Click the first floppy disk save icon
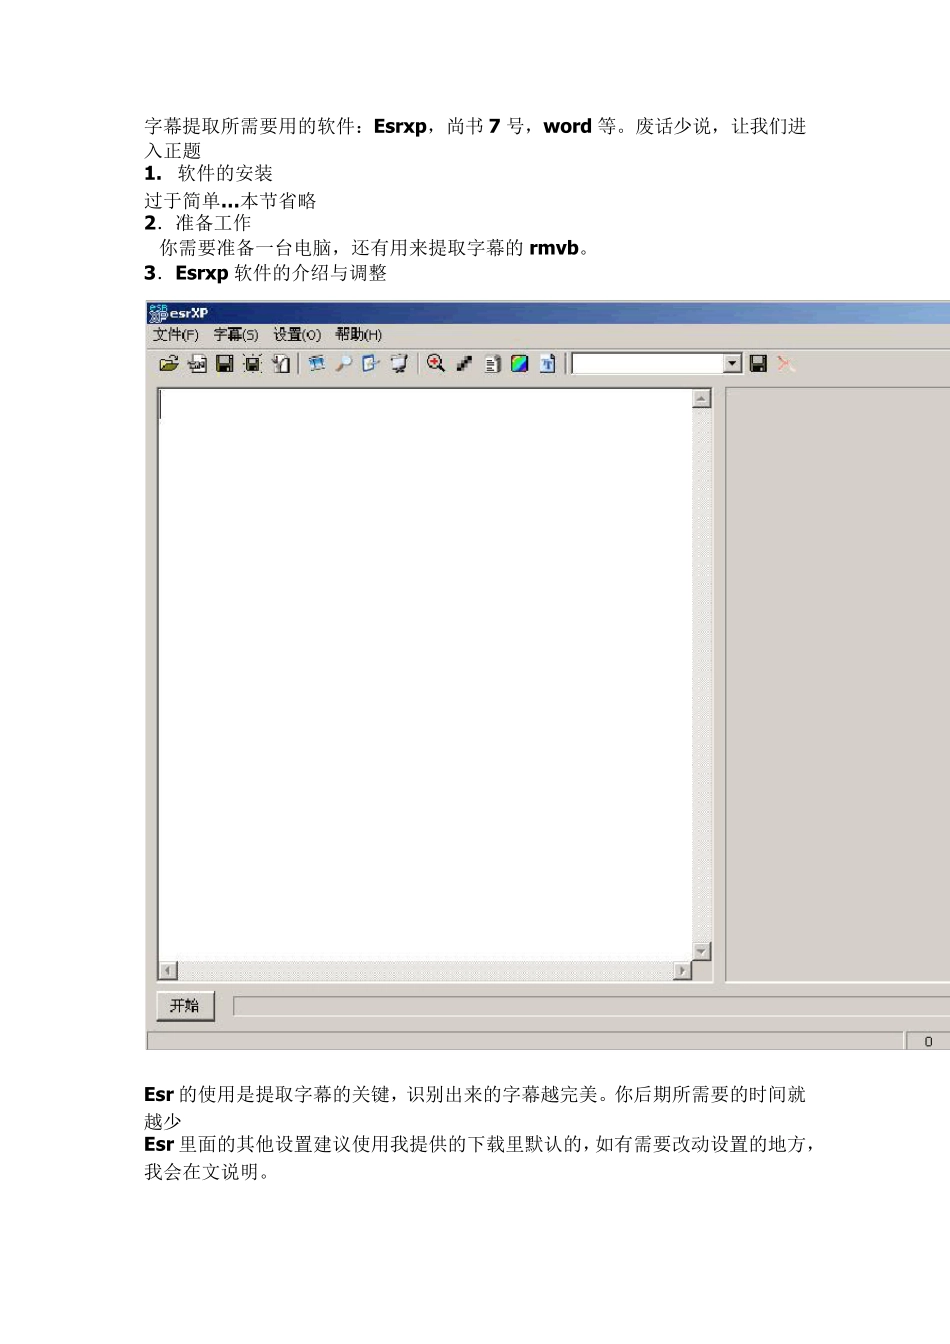Screen dimensions: 950x1344 [225, 364]
